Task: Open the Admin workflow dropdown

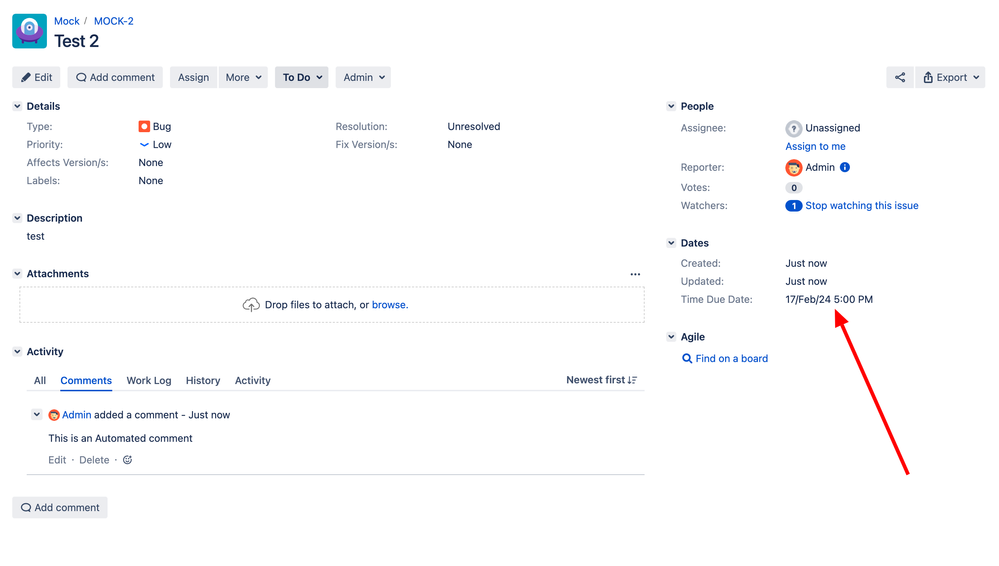Action: pyautogui.click(x=363, y=77)
